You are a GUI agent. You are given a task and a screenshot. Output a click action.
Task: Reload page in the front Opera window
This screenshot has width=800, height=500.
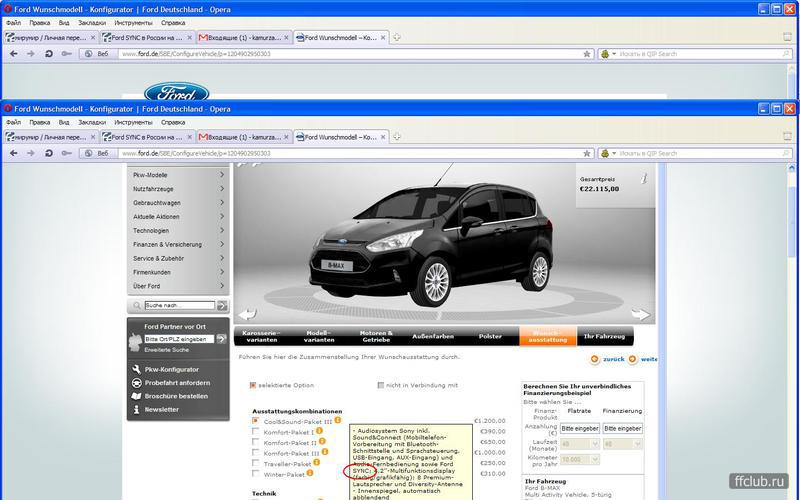click(49, 153)
